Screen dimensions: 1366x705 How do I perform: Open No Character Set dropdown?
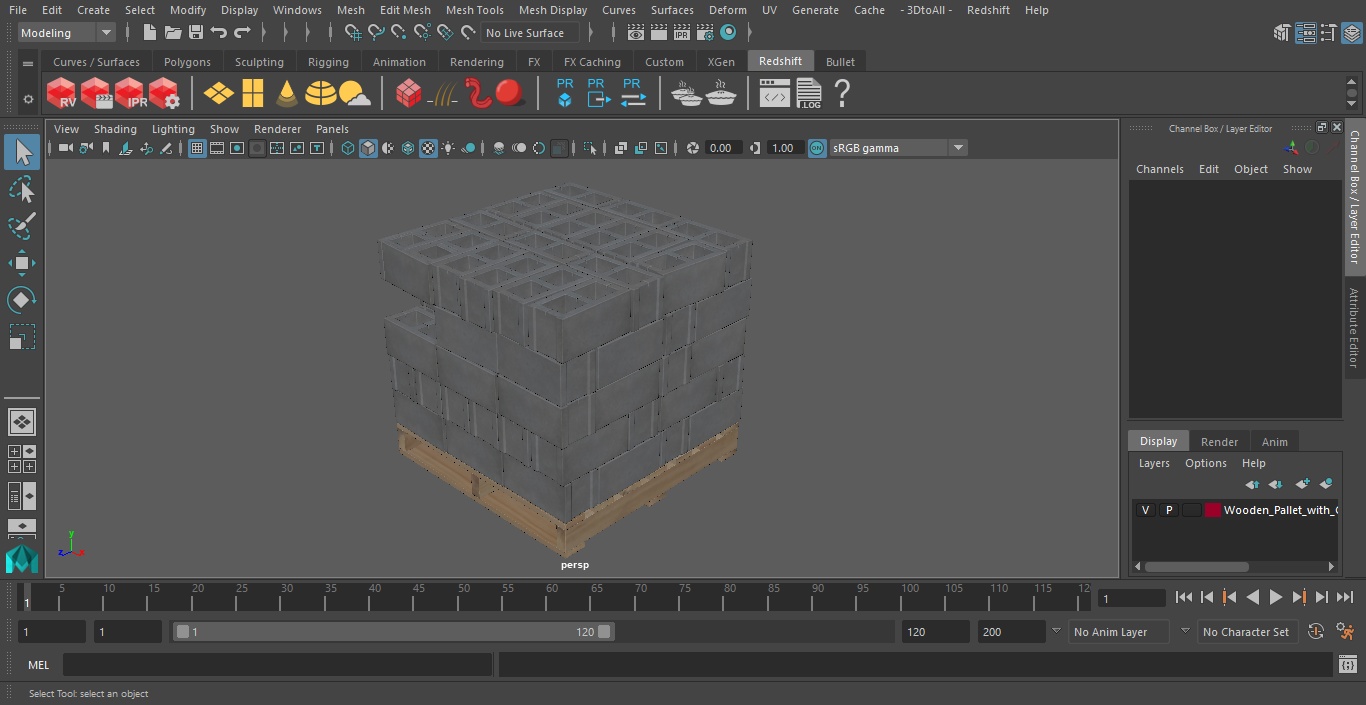1246,632
